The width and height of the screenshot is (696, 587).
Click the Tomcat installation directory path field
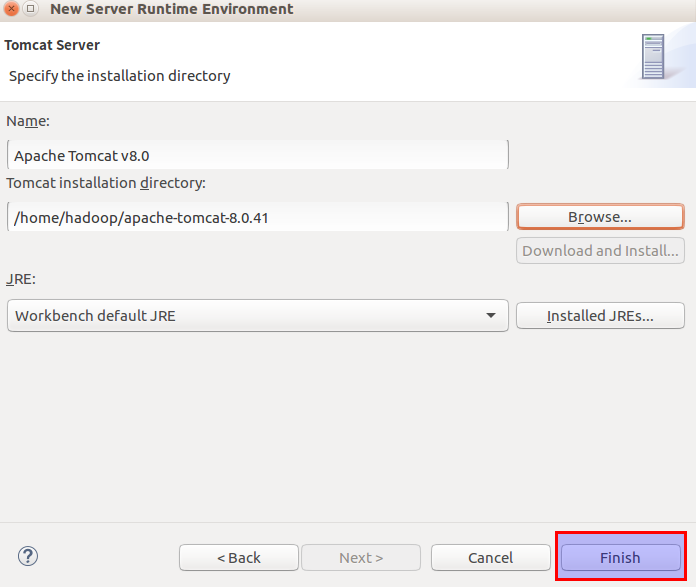tap(257, 217)
